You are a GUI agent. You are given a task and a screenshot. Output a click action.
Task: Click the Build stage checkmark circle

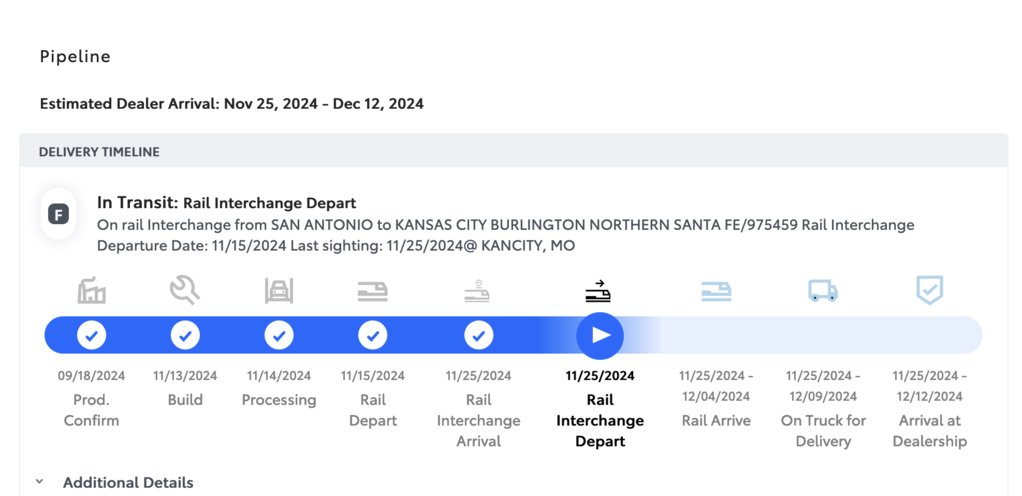coord(185,336)
